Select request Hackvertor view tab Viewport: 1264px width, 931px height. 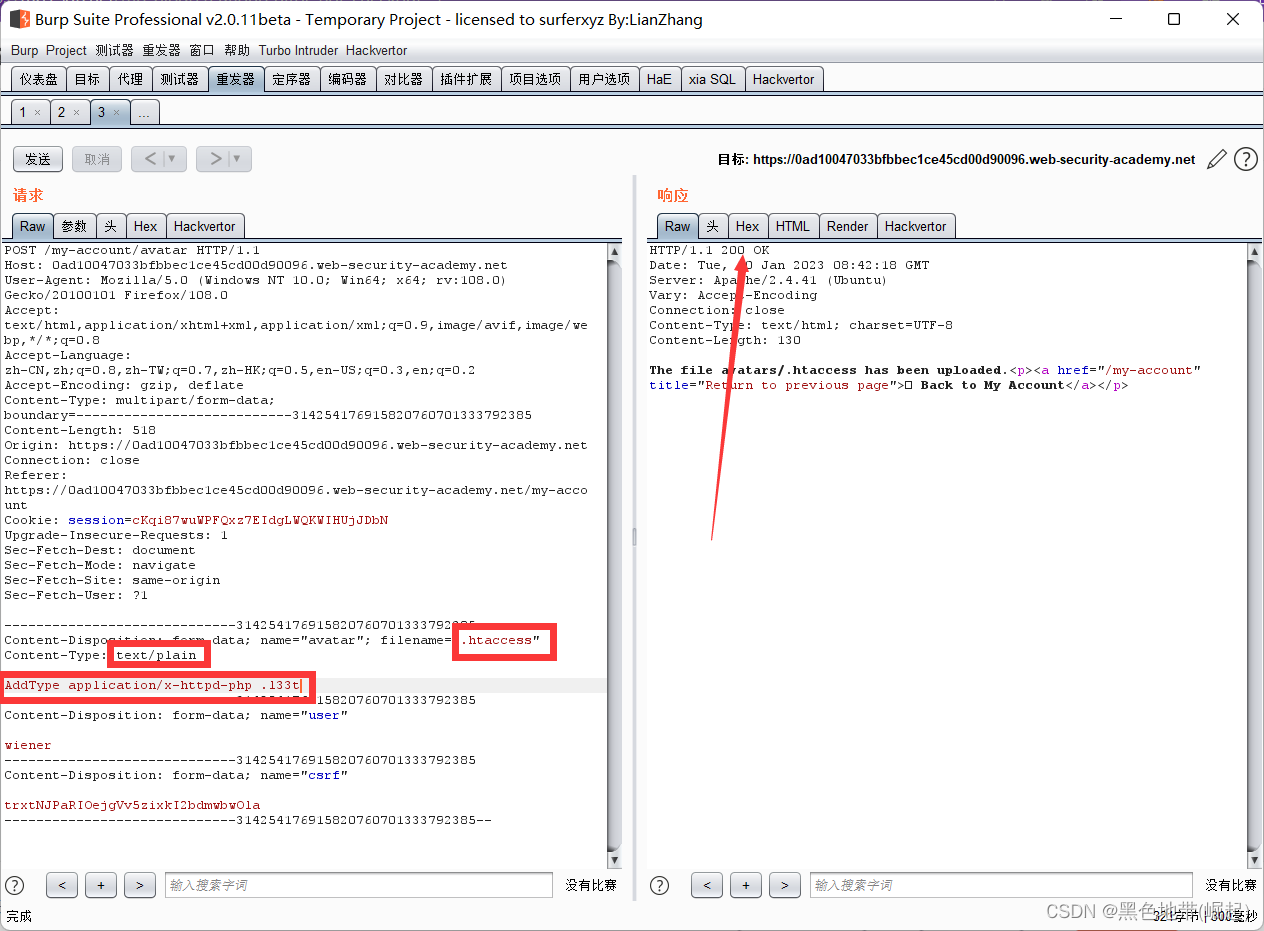coord(204,226)
